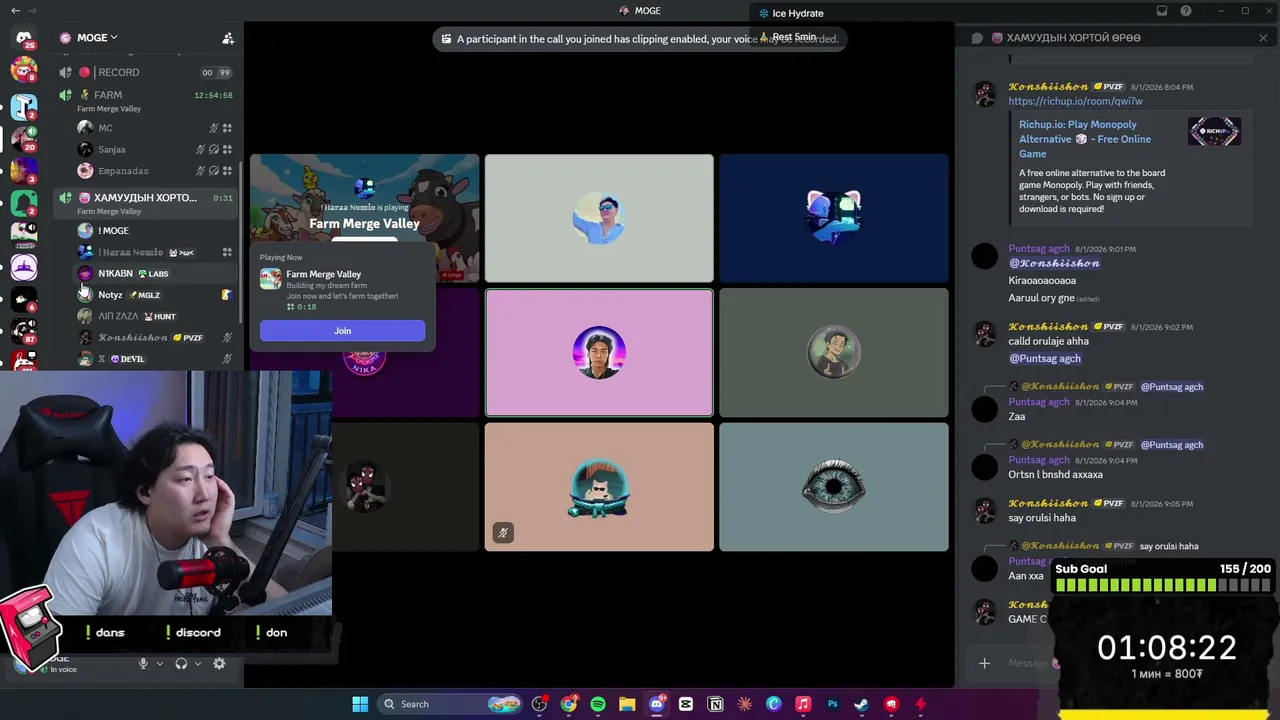The height and width of the screenshot is (720, 1280).
Task: Open Photoshop from the taskbar
Action: coord(832,704)
